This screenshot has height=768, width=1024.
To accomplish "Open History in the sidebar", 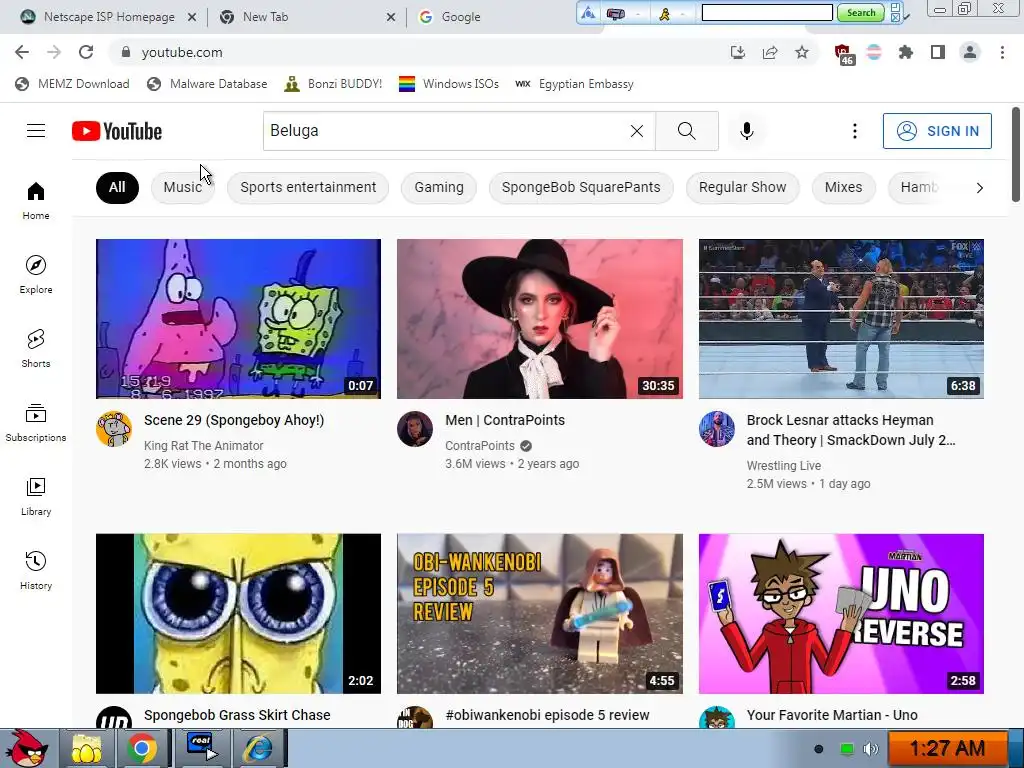I will [x=36, y=570].
